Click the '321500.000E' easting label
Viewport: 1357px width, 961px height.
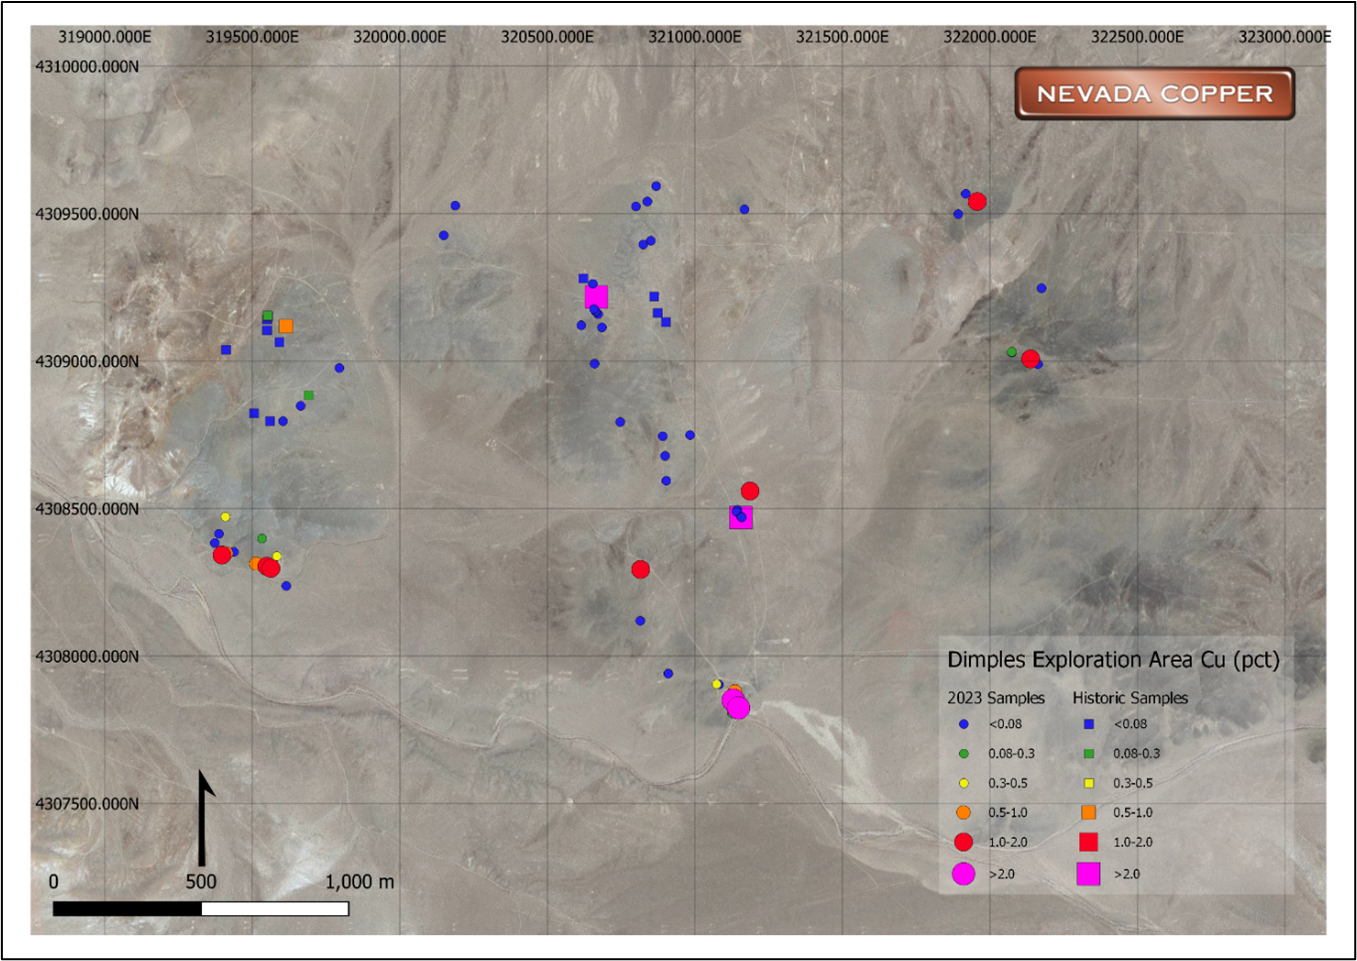[842, 37]
